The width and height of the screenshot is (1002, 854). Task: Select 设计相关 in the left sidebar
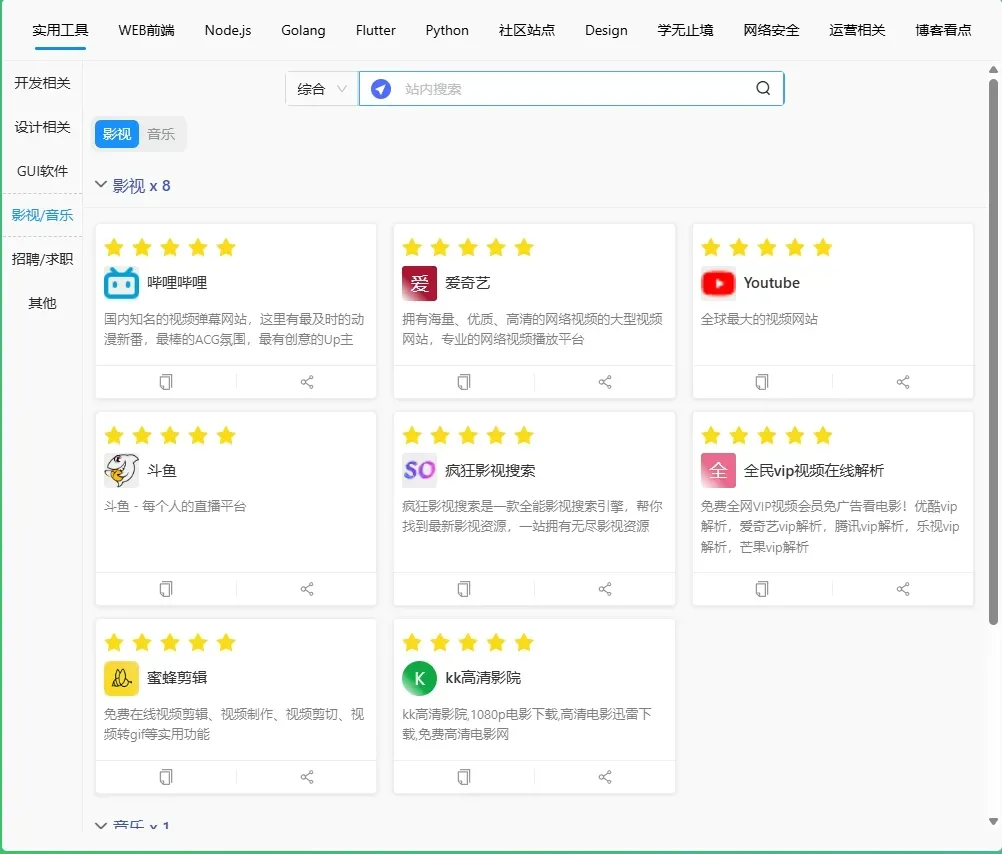point(42,127)
